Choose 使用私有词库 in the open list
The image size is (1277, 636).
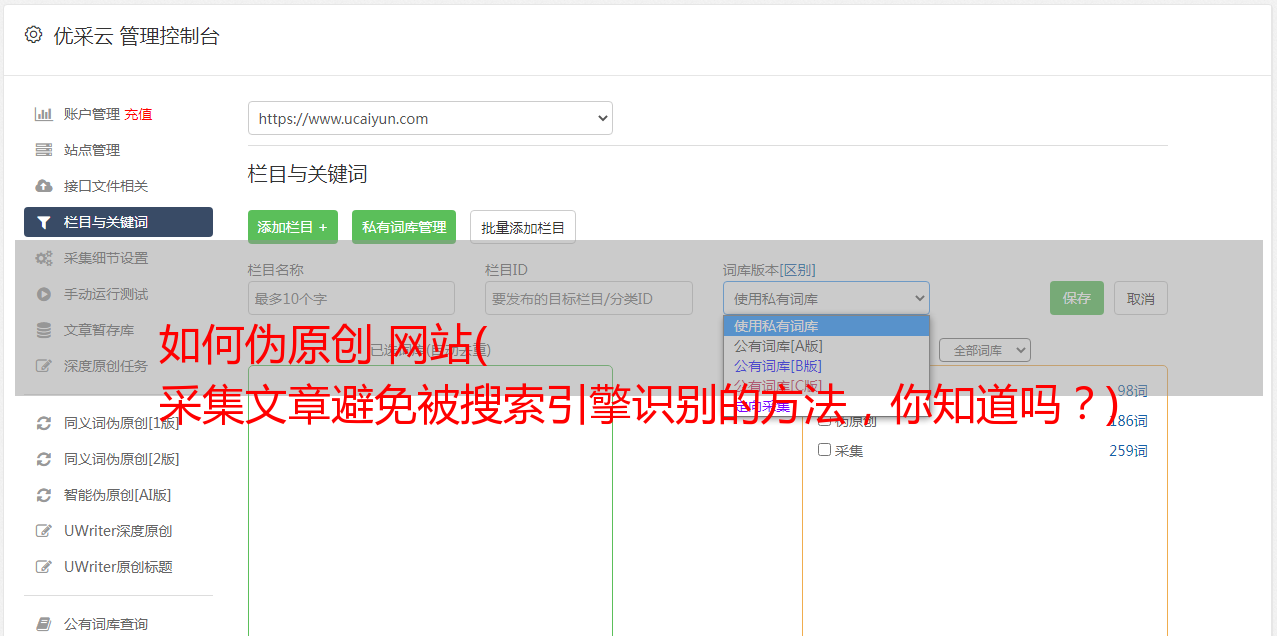(x=826, y=326)
